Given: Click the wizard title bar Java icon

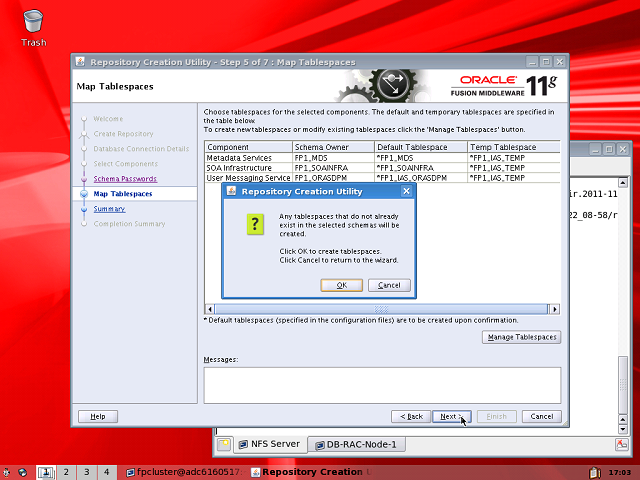Looking at the screenshot, I should click(x=80, y=62).
